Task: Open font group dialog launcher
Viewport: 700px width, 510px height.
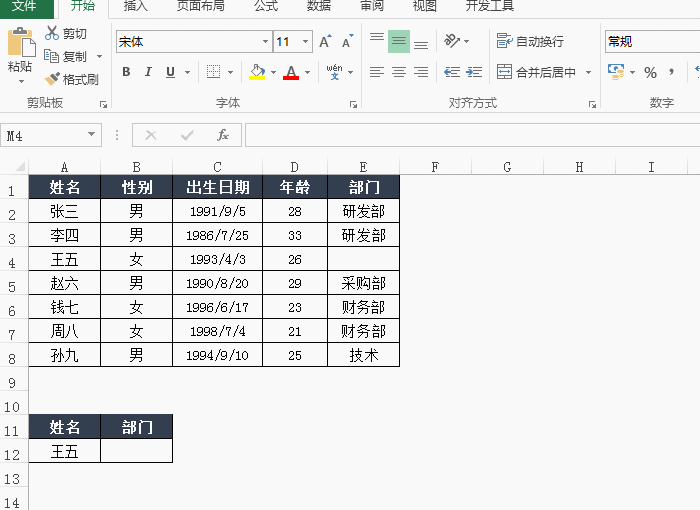Action: tap(353, 105)
